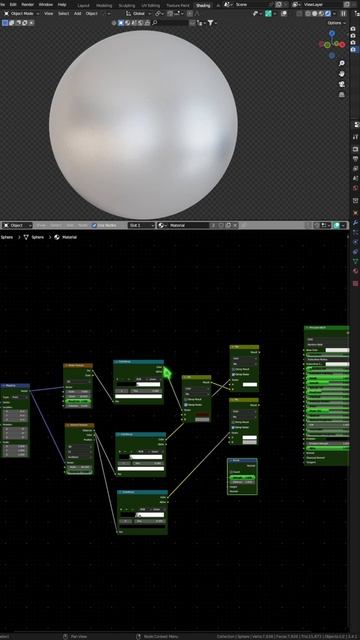Open the Global transform orientation dropdown
Image resolution: width=360 pixels, height=640 pixels.
click(x=138, y=13)
